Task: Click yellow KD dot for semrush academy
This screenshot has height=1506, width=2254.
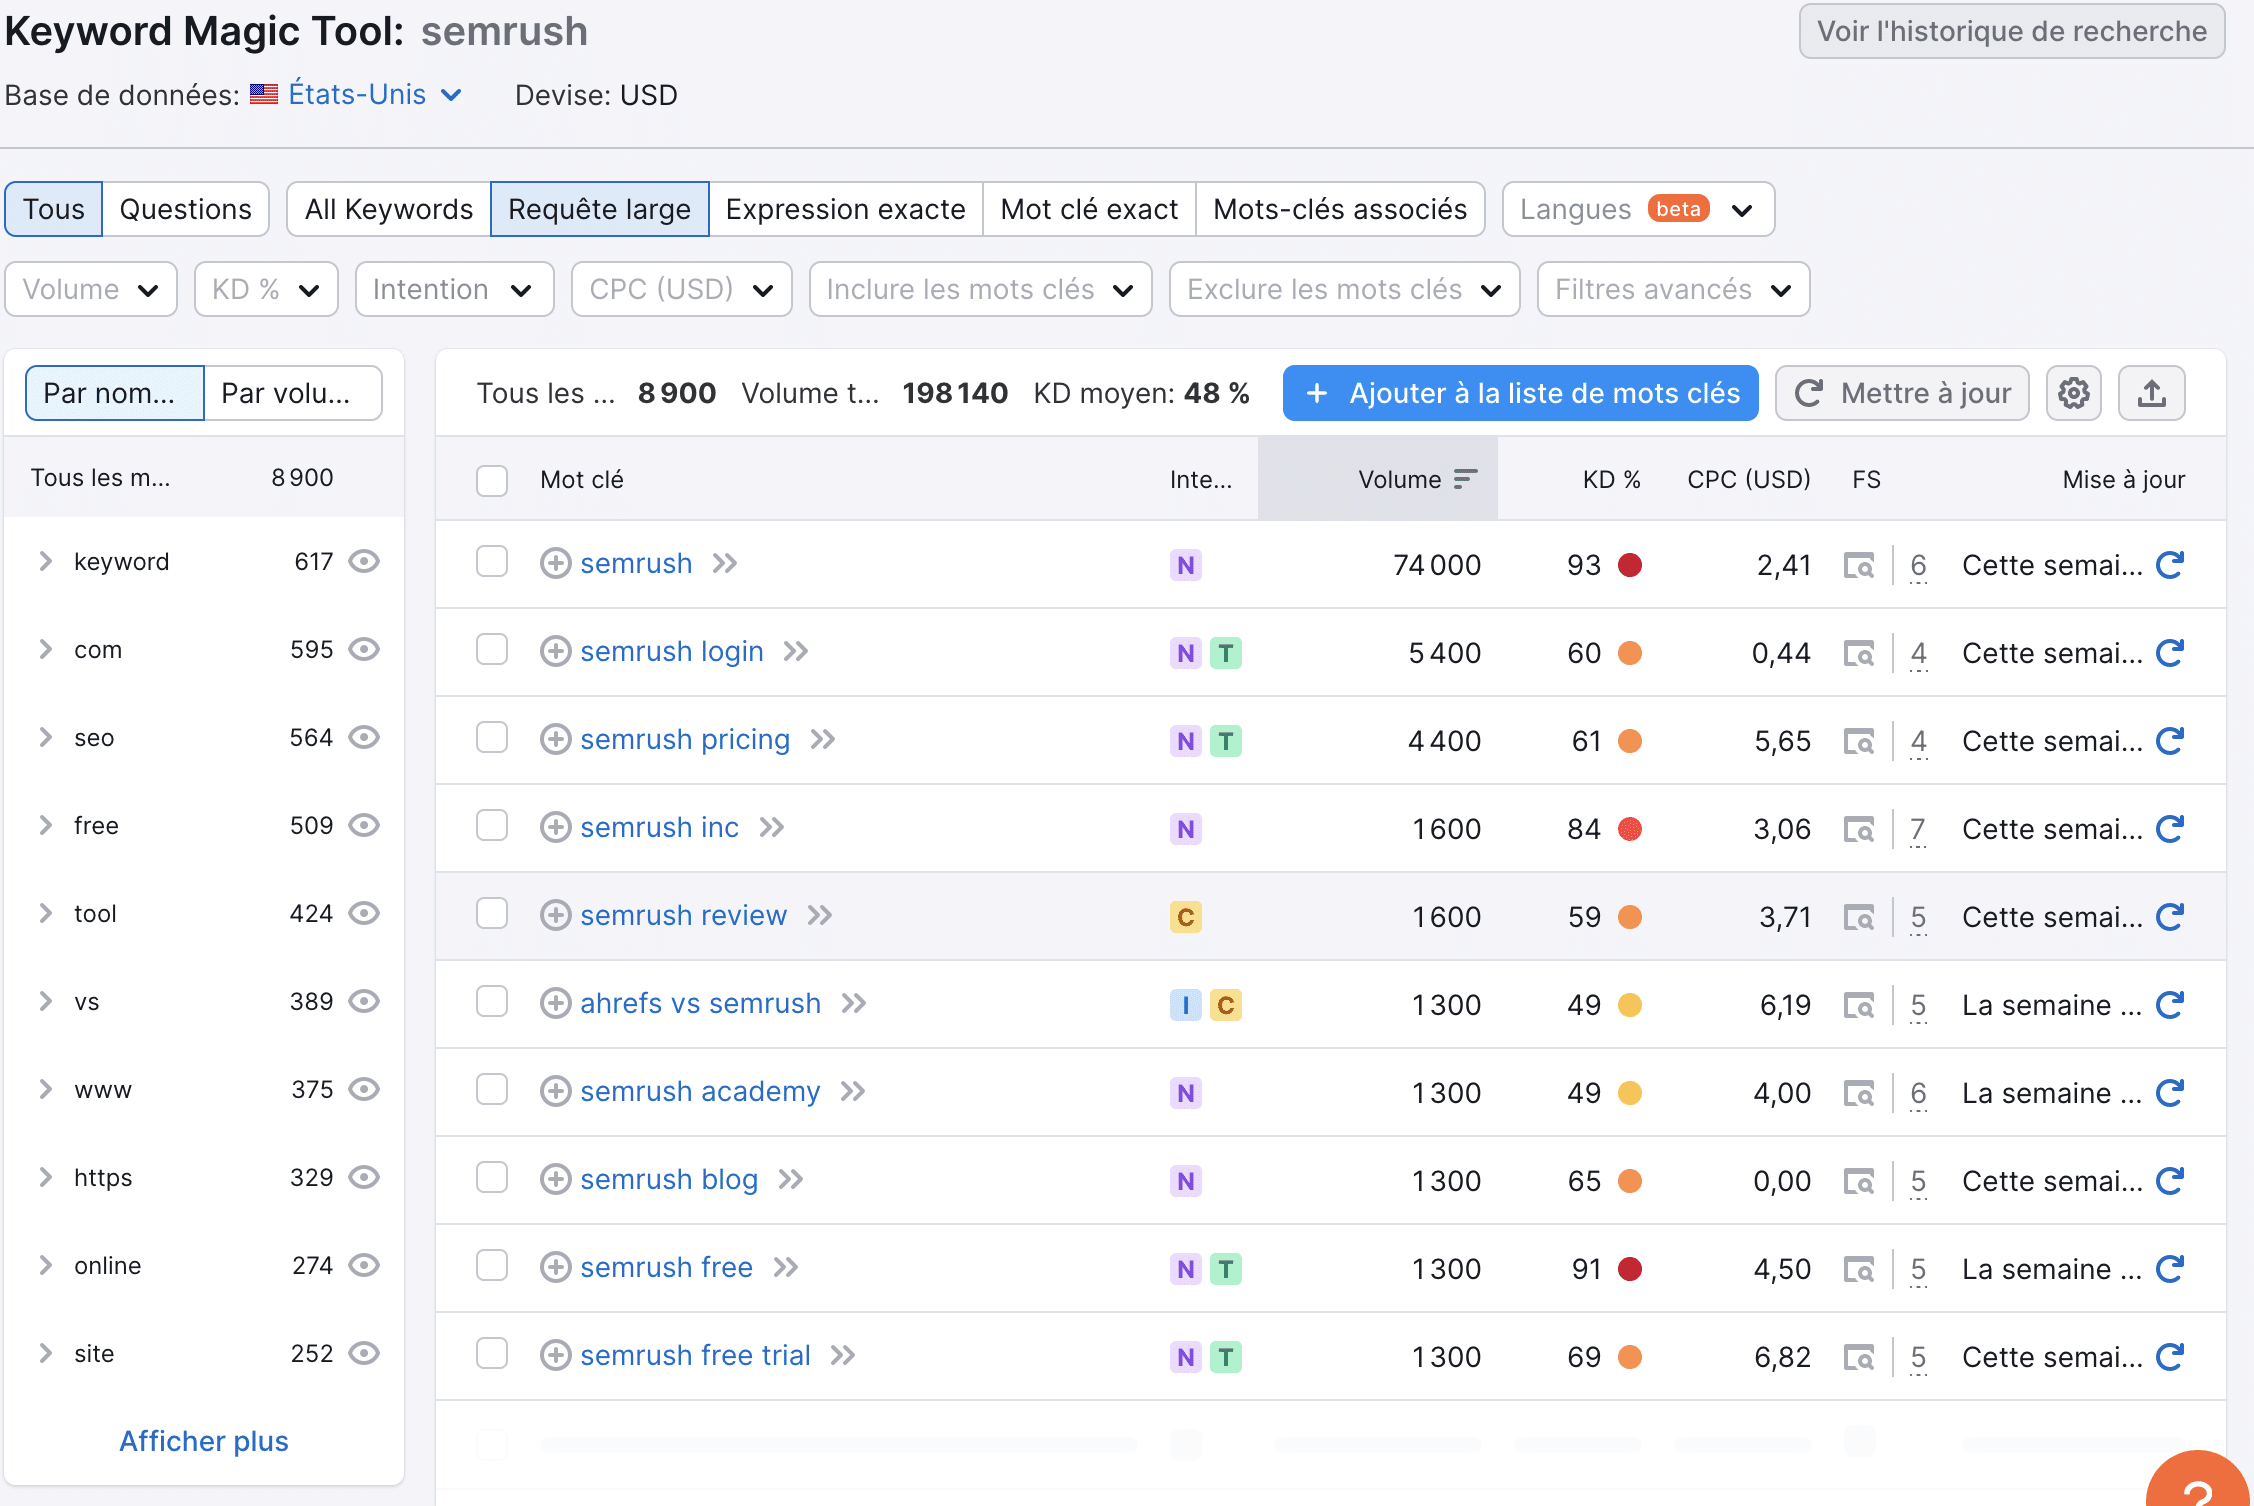Action: pos(1630,1093)
